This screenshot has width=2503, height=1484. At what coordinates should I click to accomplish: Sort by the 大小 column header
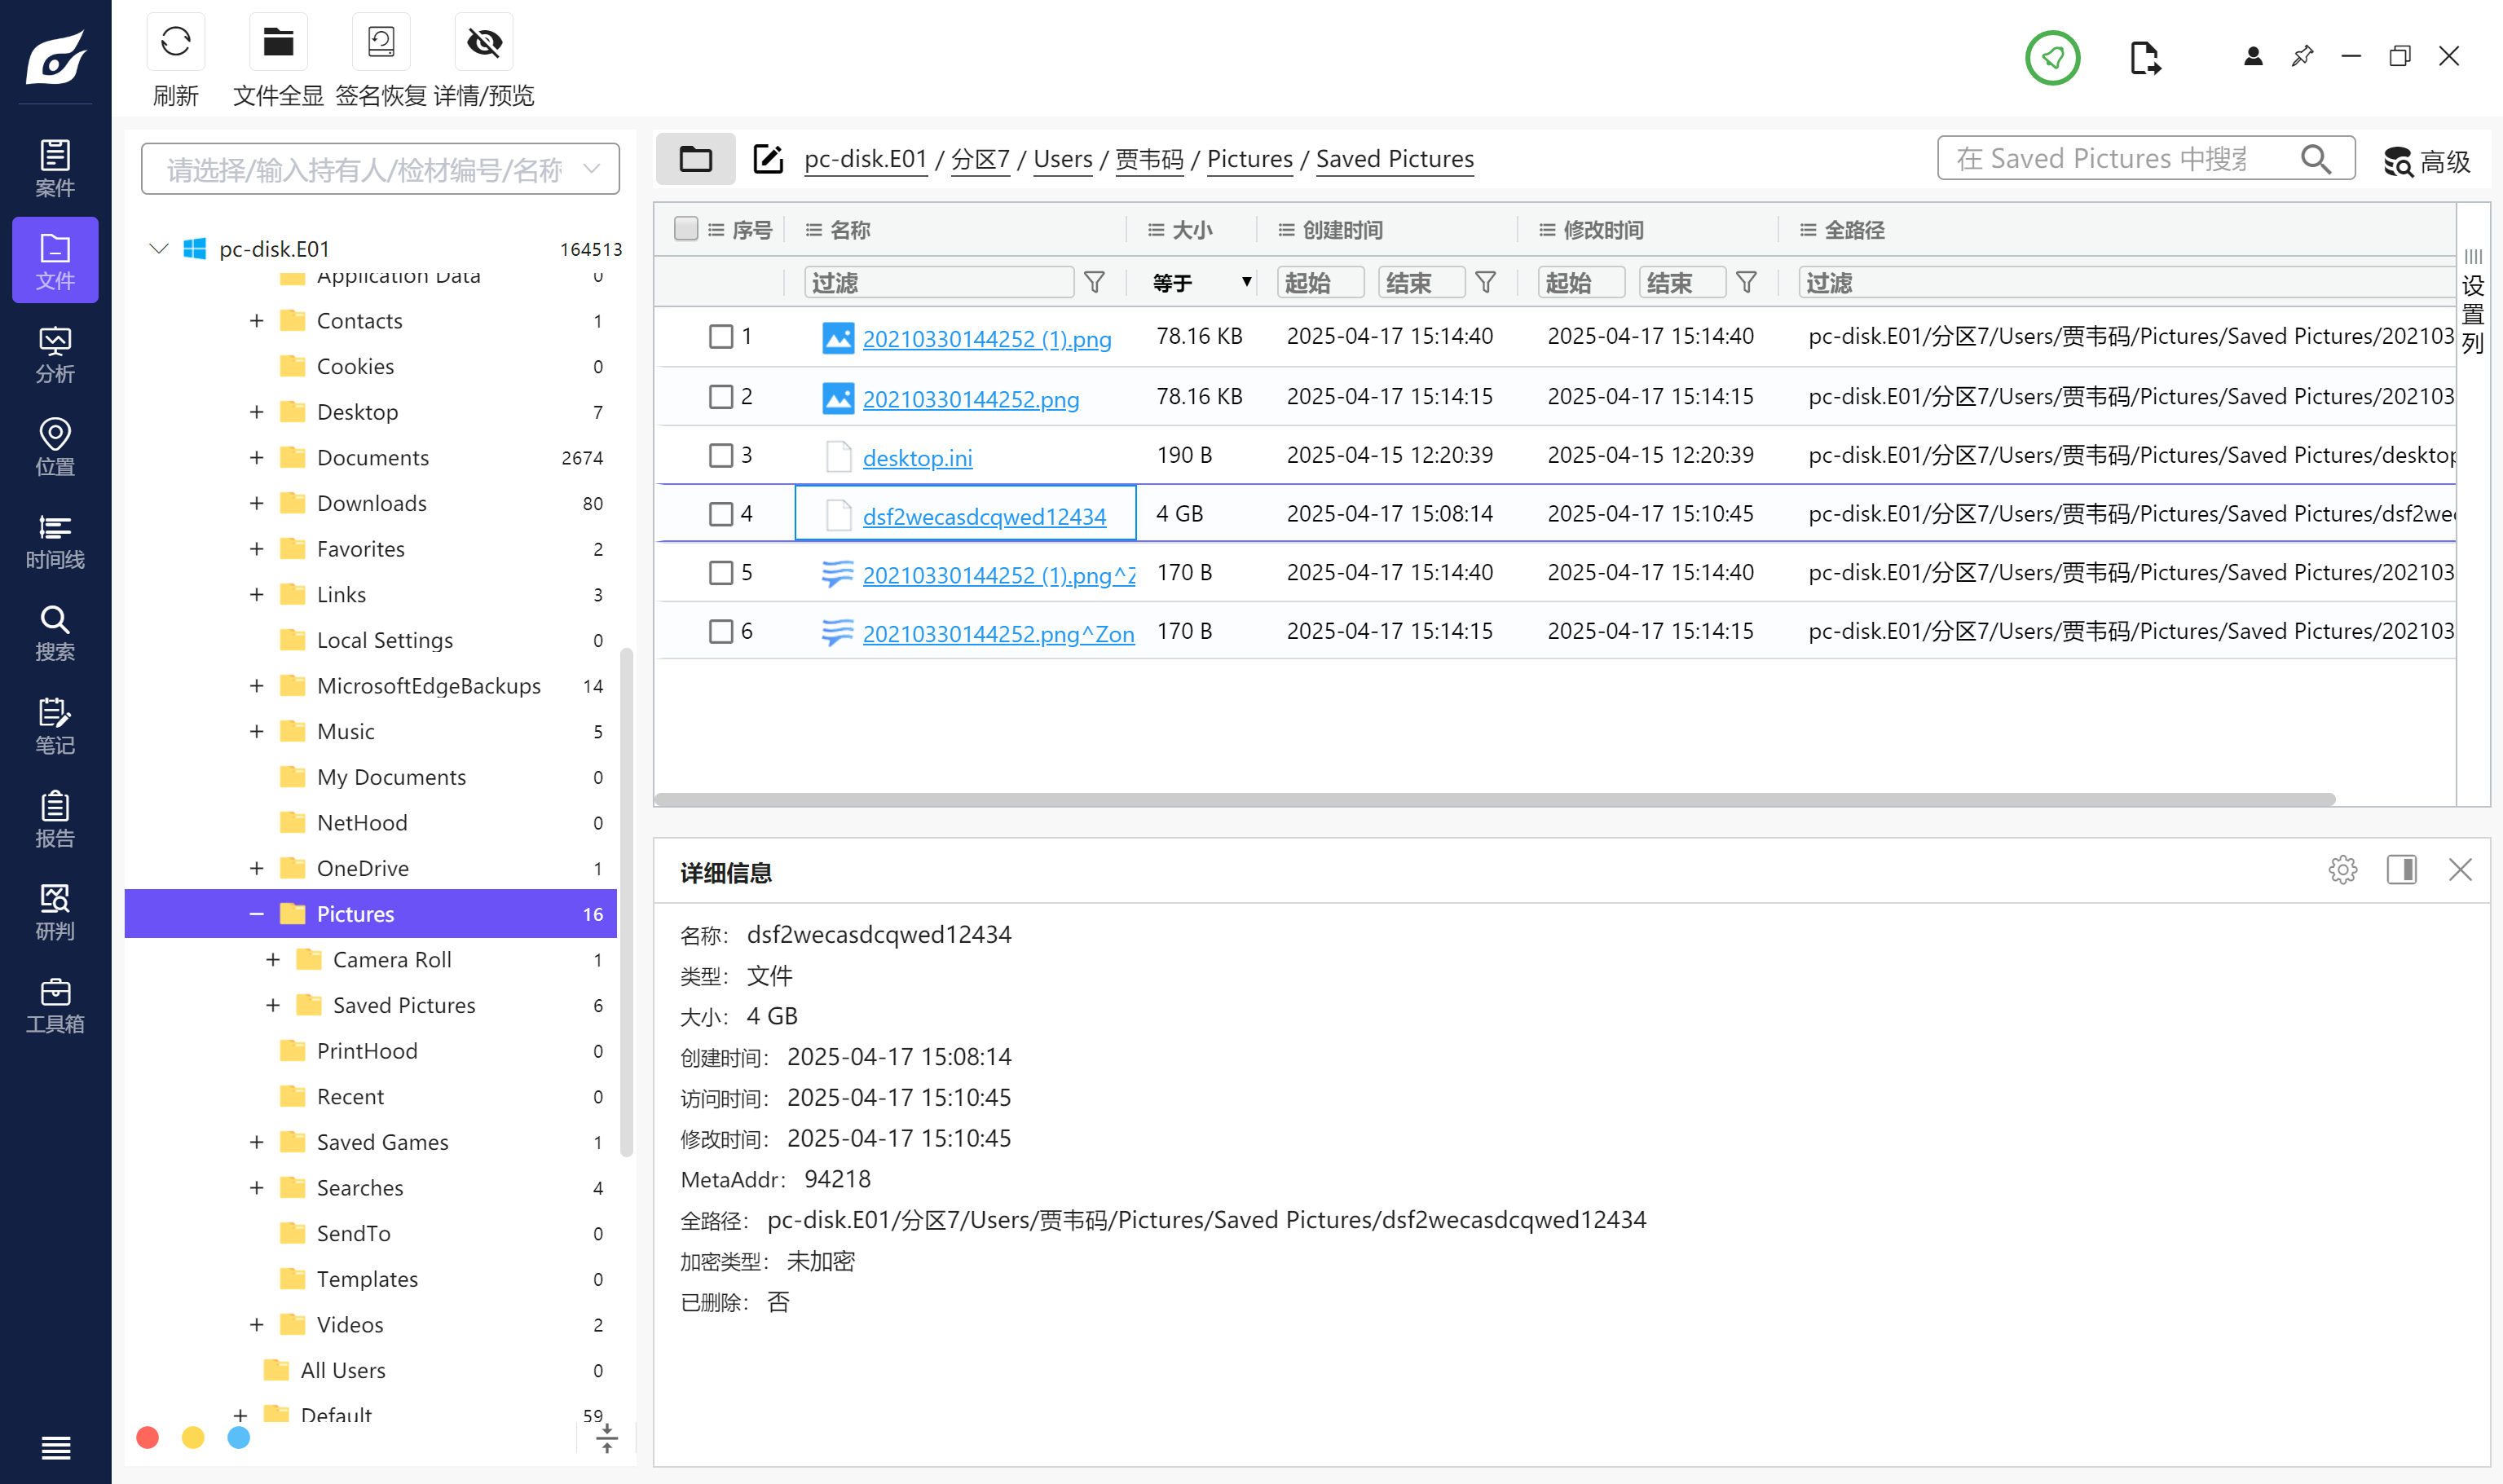click(x=1190, y=230)
